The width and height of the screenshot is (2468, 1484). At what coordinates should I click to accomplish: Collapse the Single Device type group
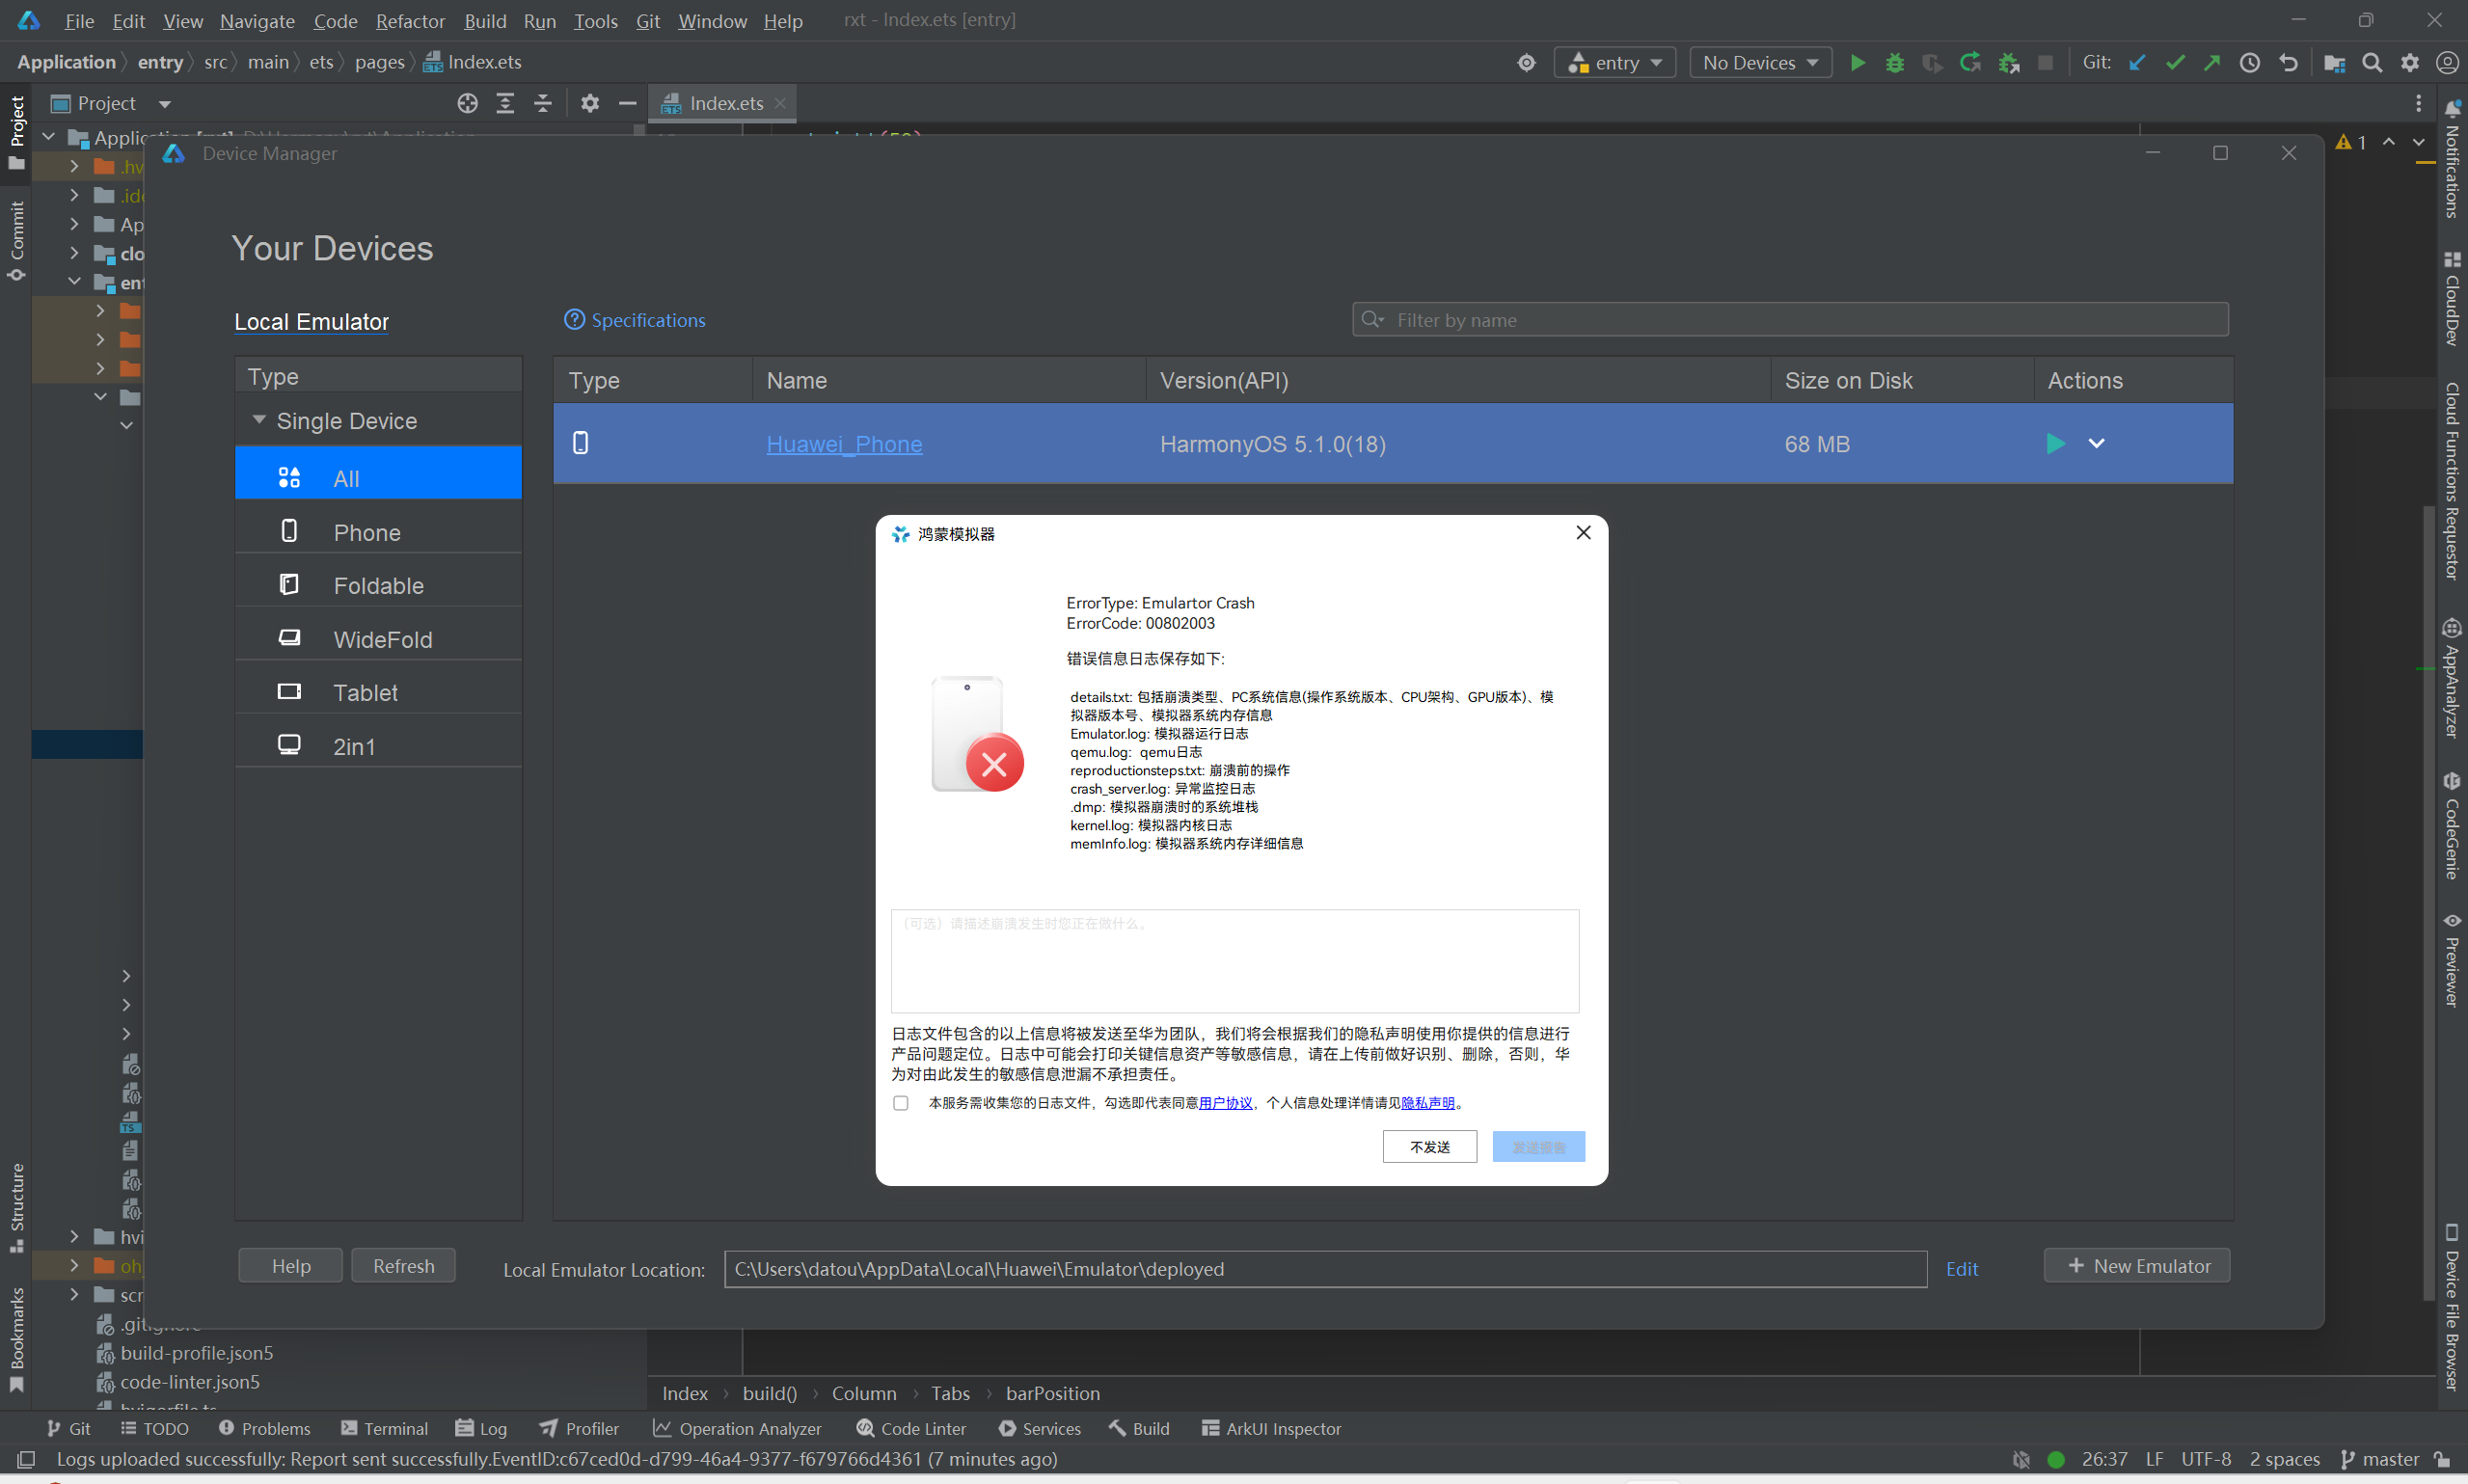pos(259,420)
